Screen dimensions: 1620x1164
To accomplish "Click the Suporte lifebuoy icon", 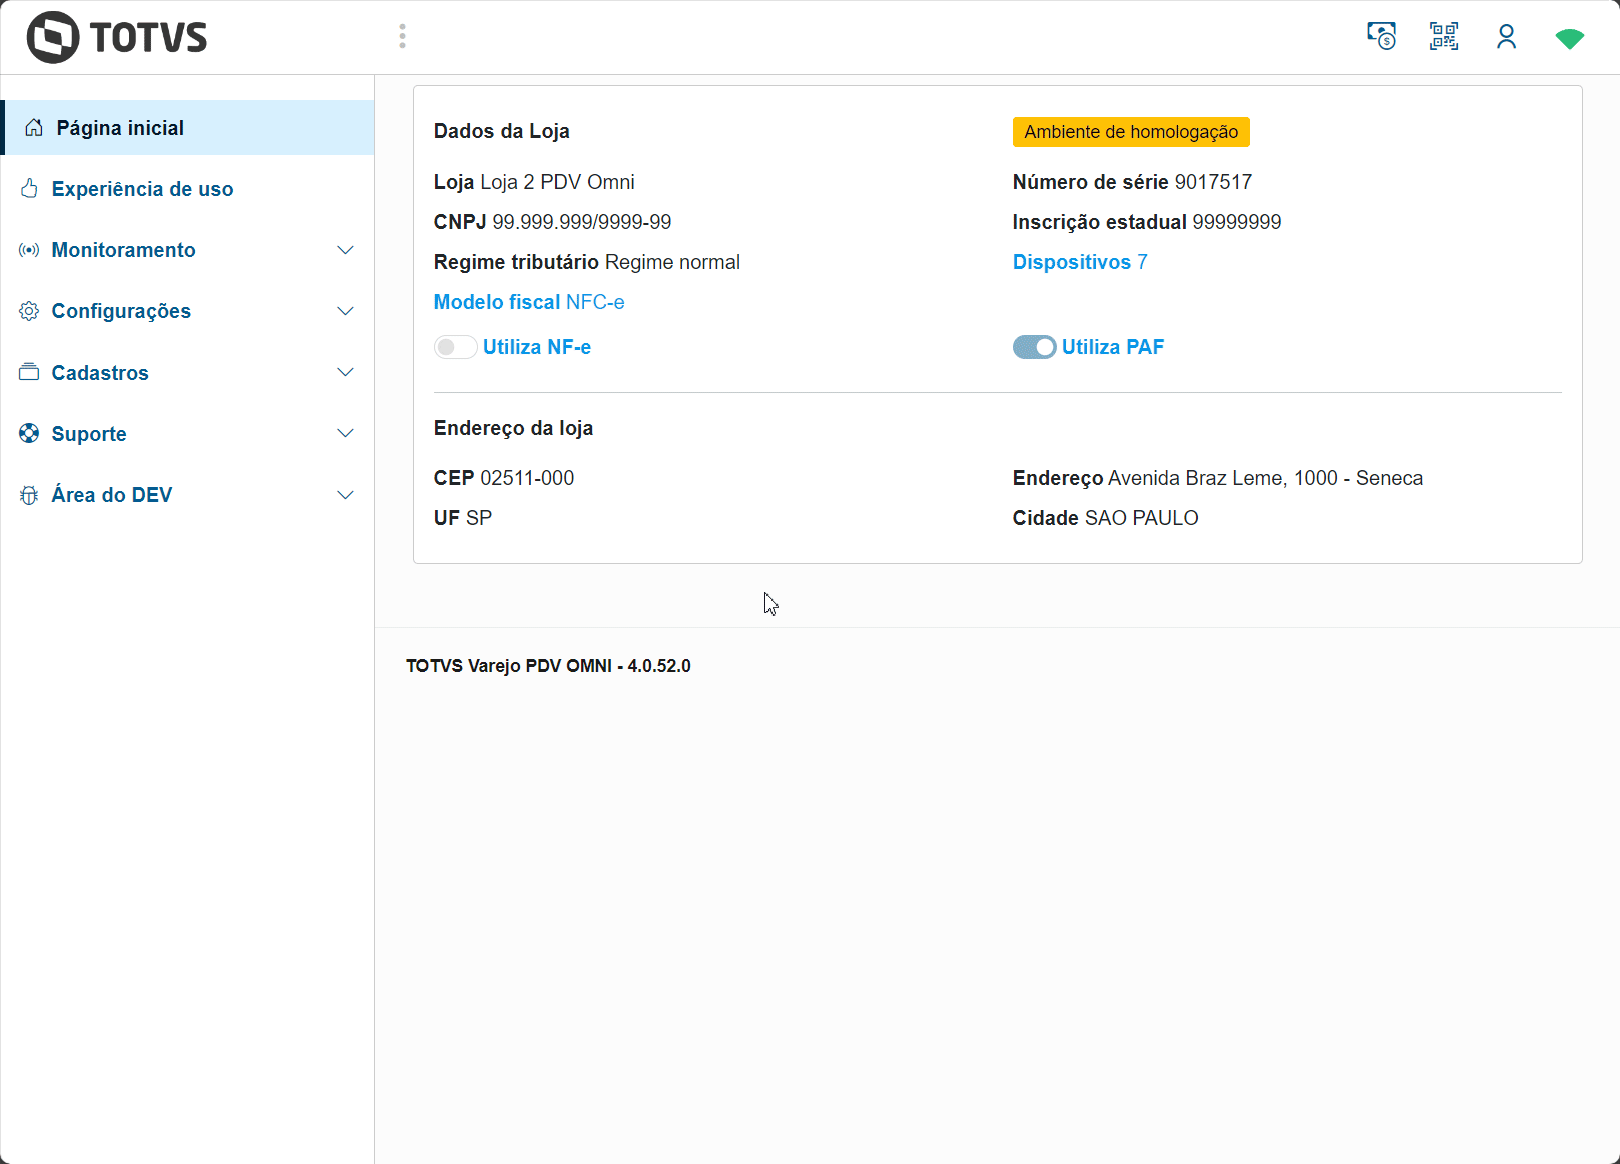I will pyautogui.click(x=29, y=433).
